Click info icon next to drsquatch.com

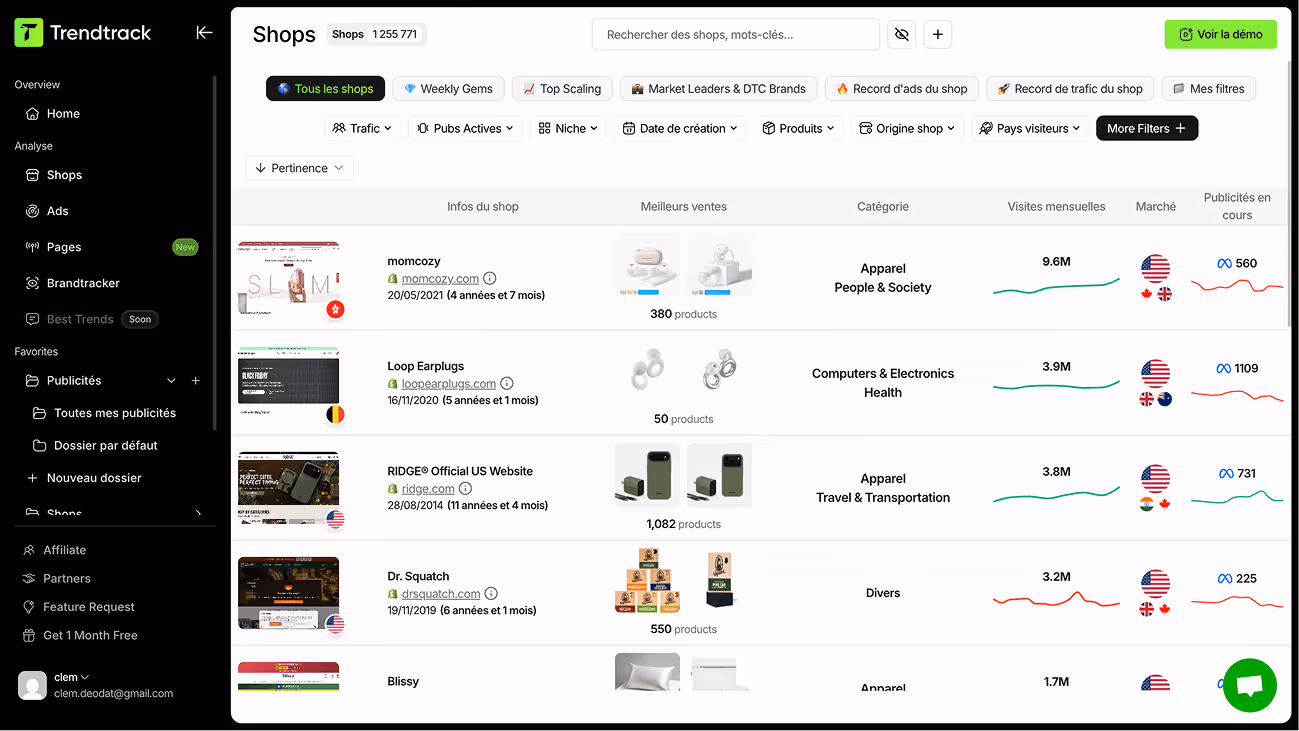click(x=491, y=594)
